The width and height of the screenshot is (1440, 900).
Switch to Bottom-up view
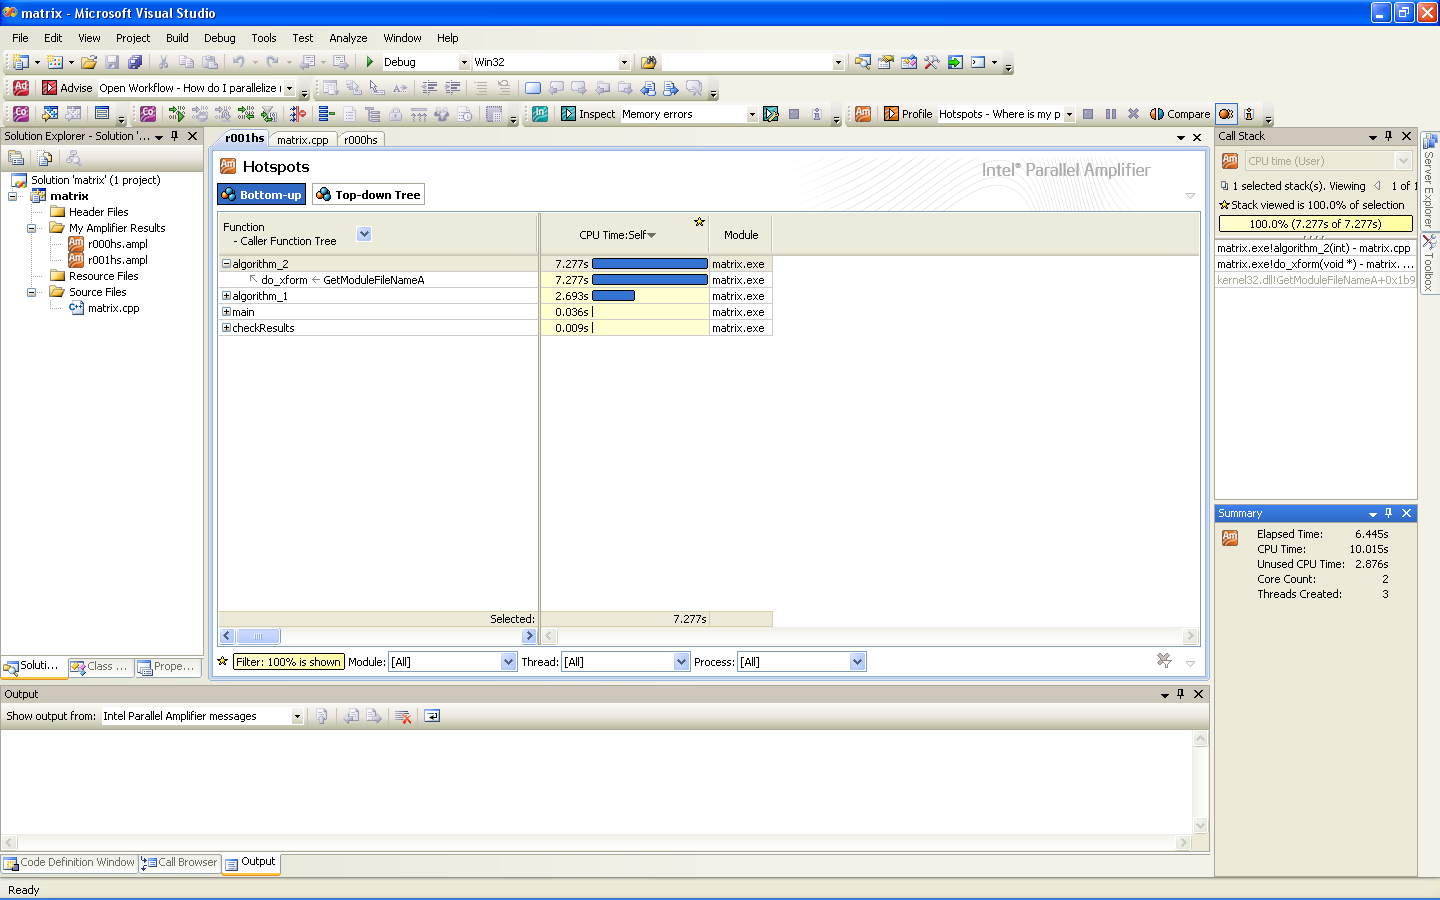point(261,195)
